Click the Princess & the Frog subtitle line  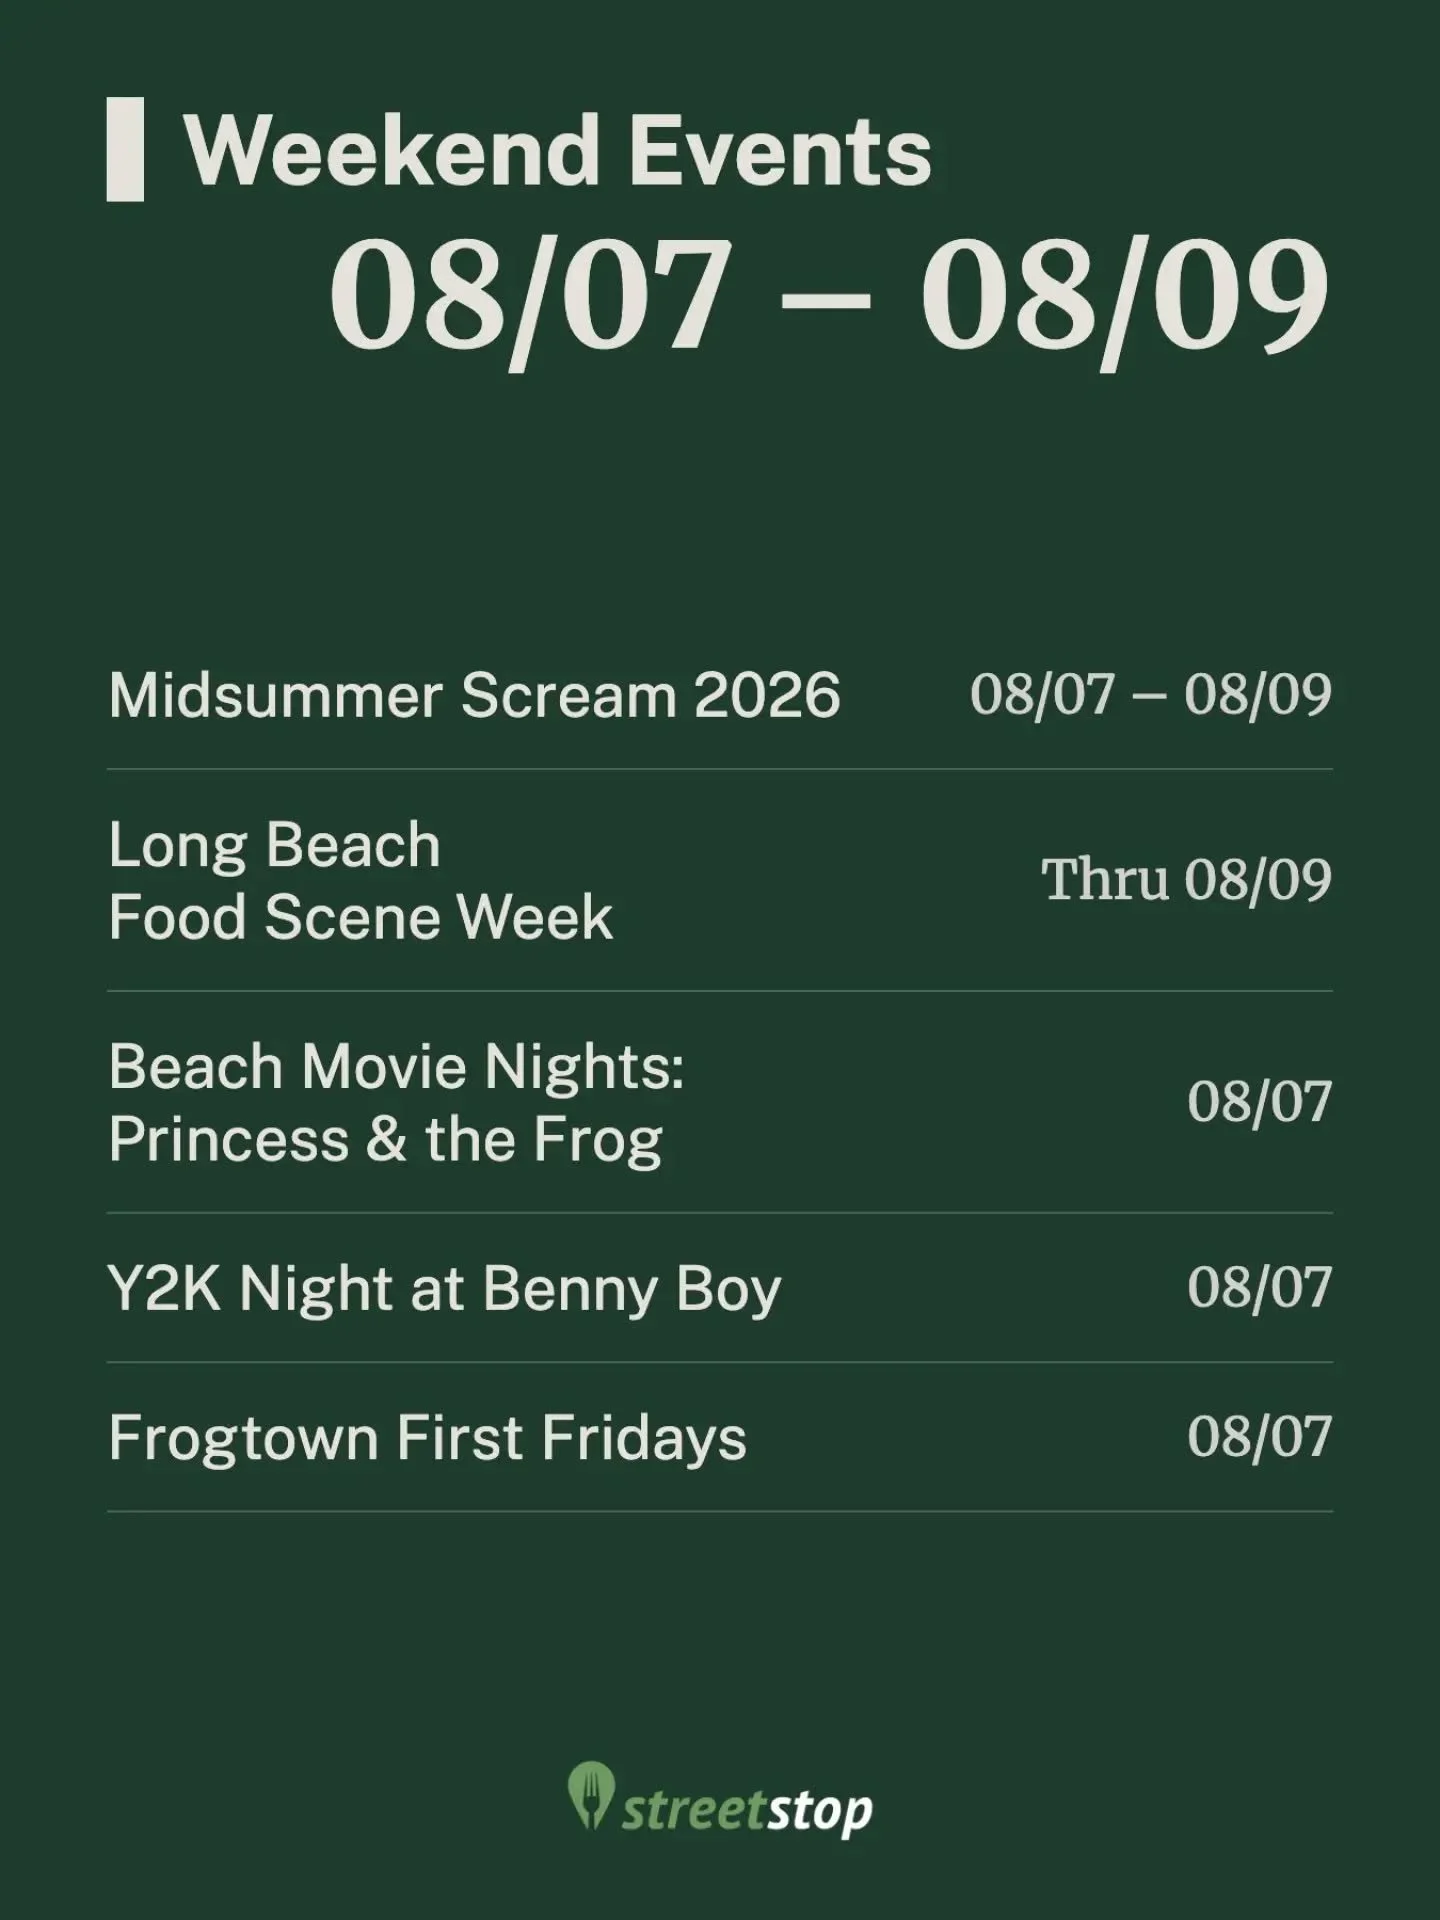click(x=385, y=1140)
